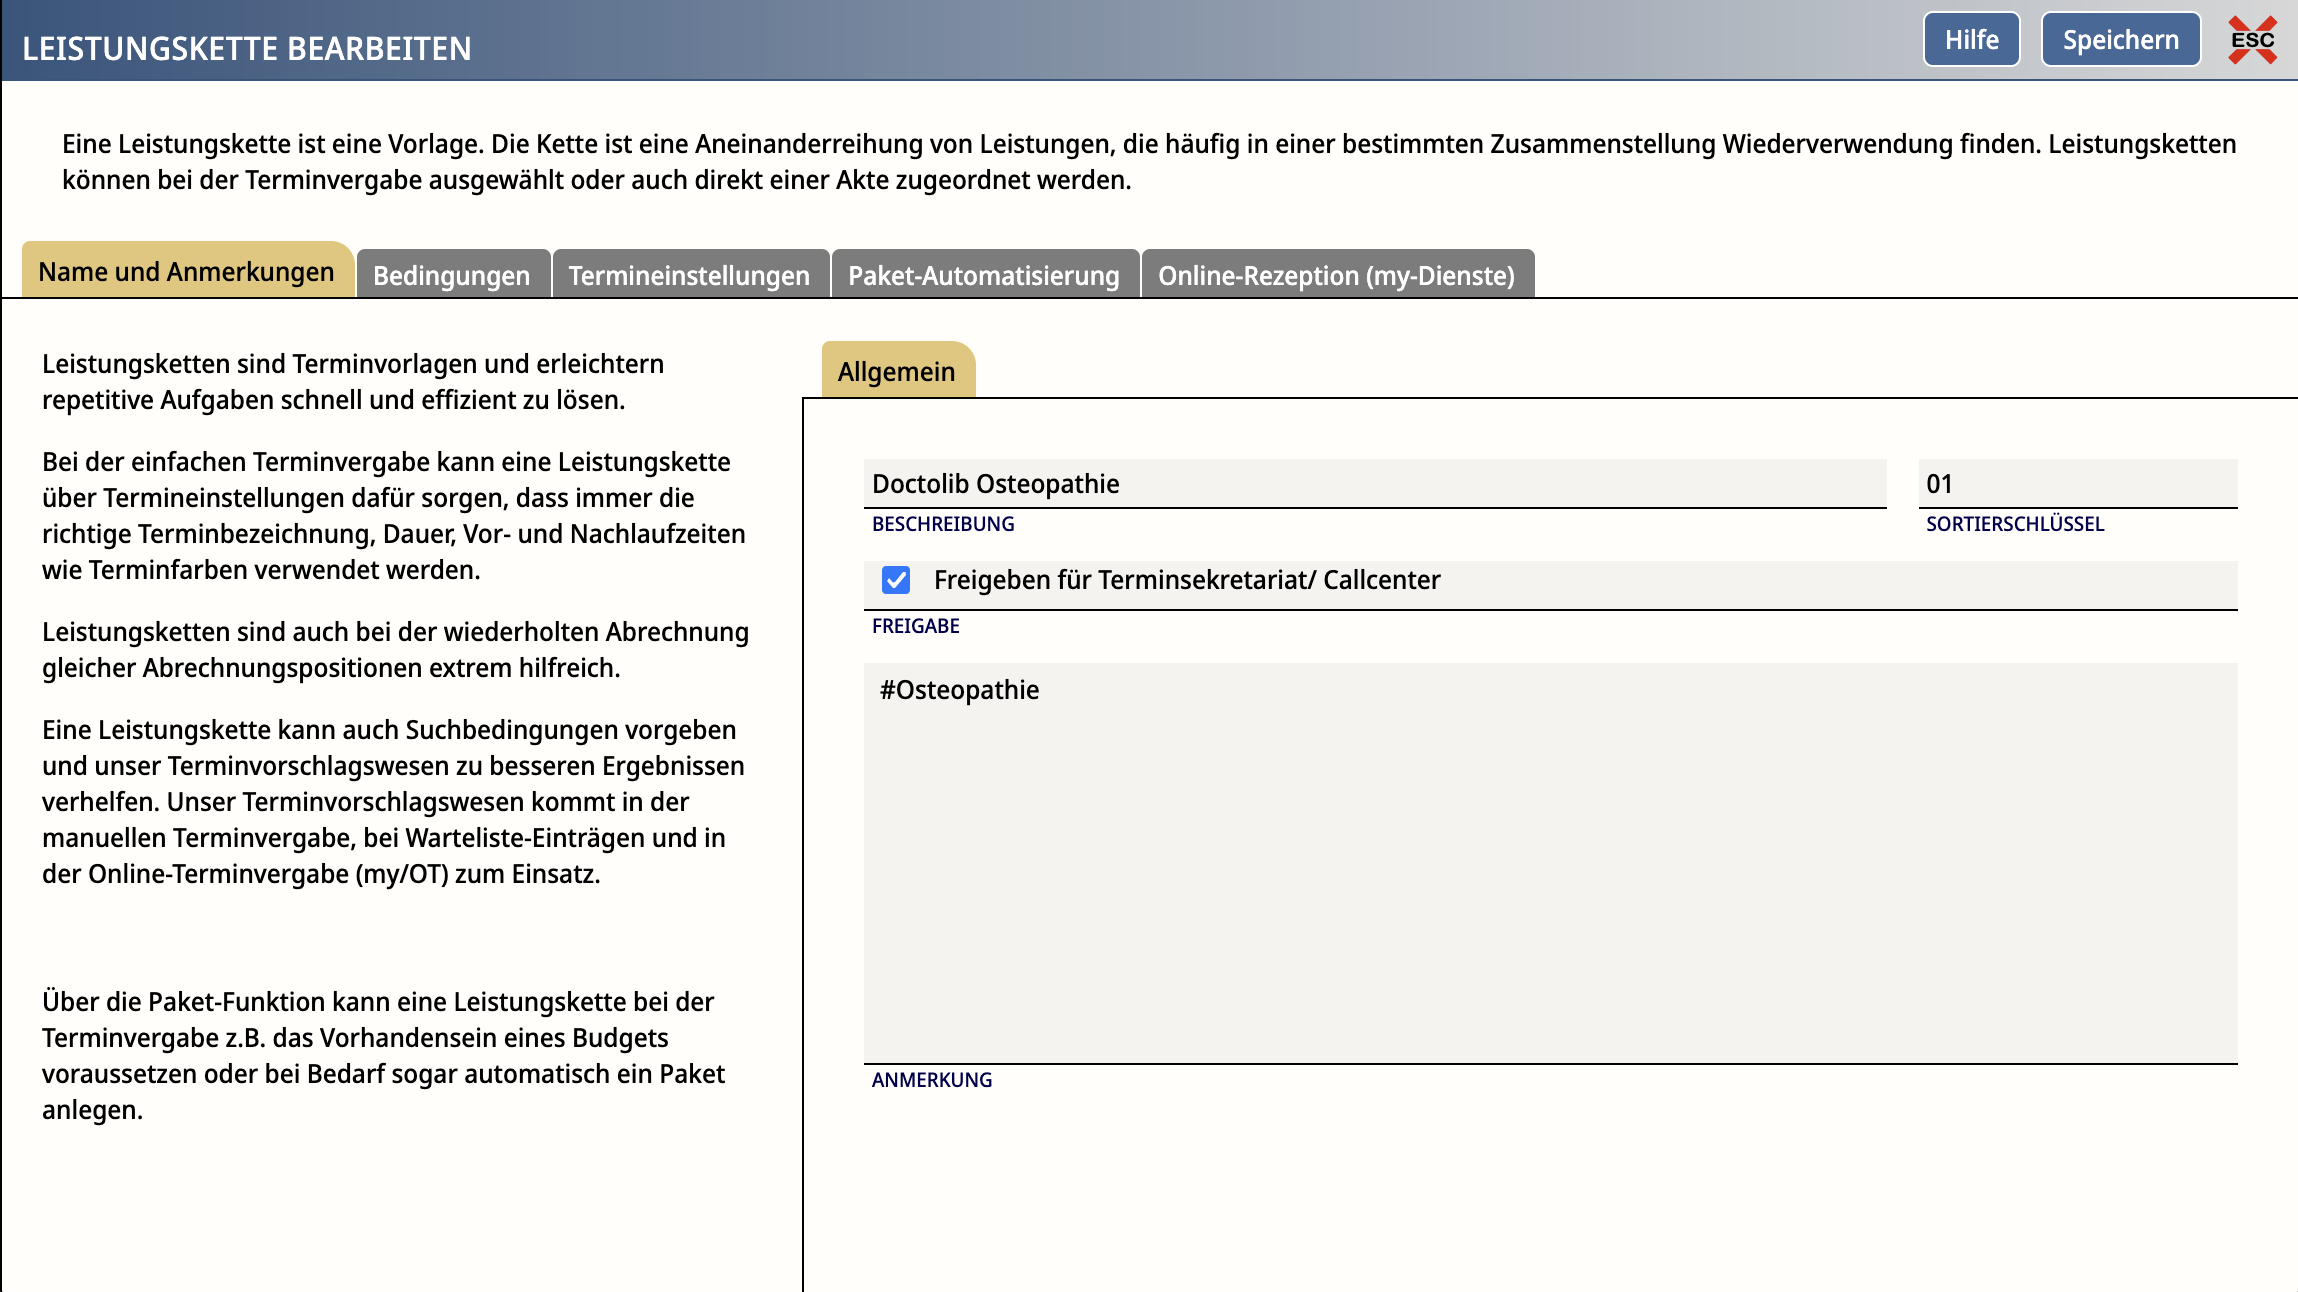Image resolution: width=2298 pixels, height=1292 pixels.
Task: Click the SORTIERSCHLÜSSEL field label
Action: pos(2015,524)
